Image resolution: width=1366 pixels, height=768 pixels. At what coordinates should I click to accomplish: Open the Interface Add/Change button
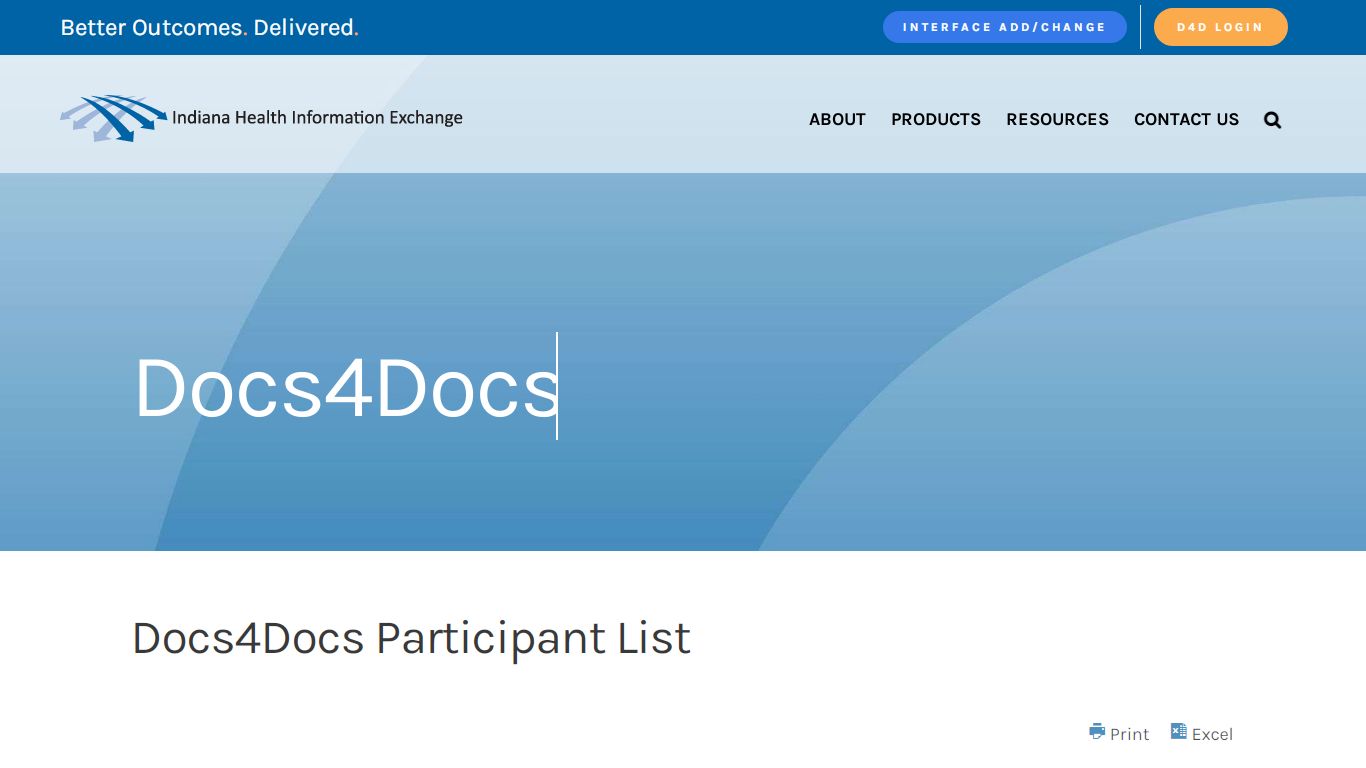pos(1004,27)
